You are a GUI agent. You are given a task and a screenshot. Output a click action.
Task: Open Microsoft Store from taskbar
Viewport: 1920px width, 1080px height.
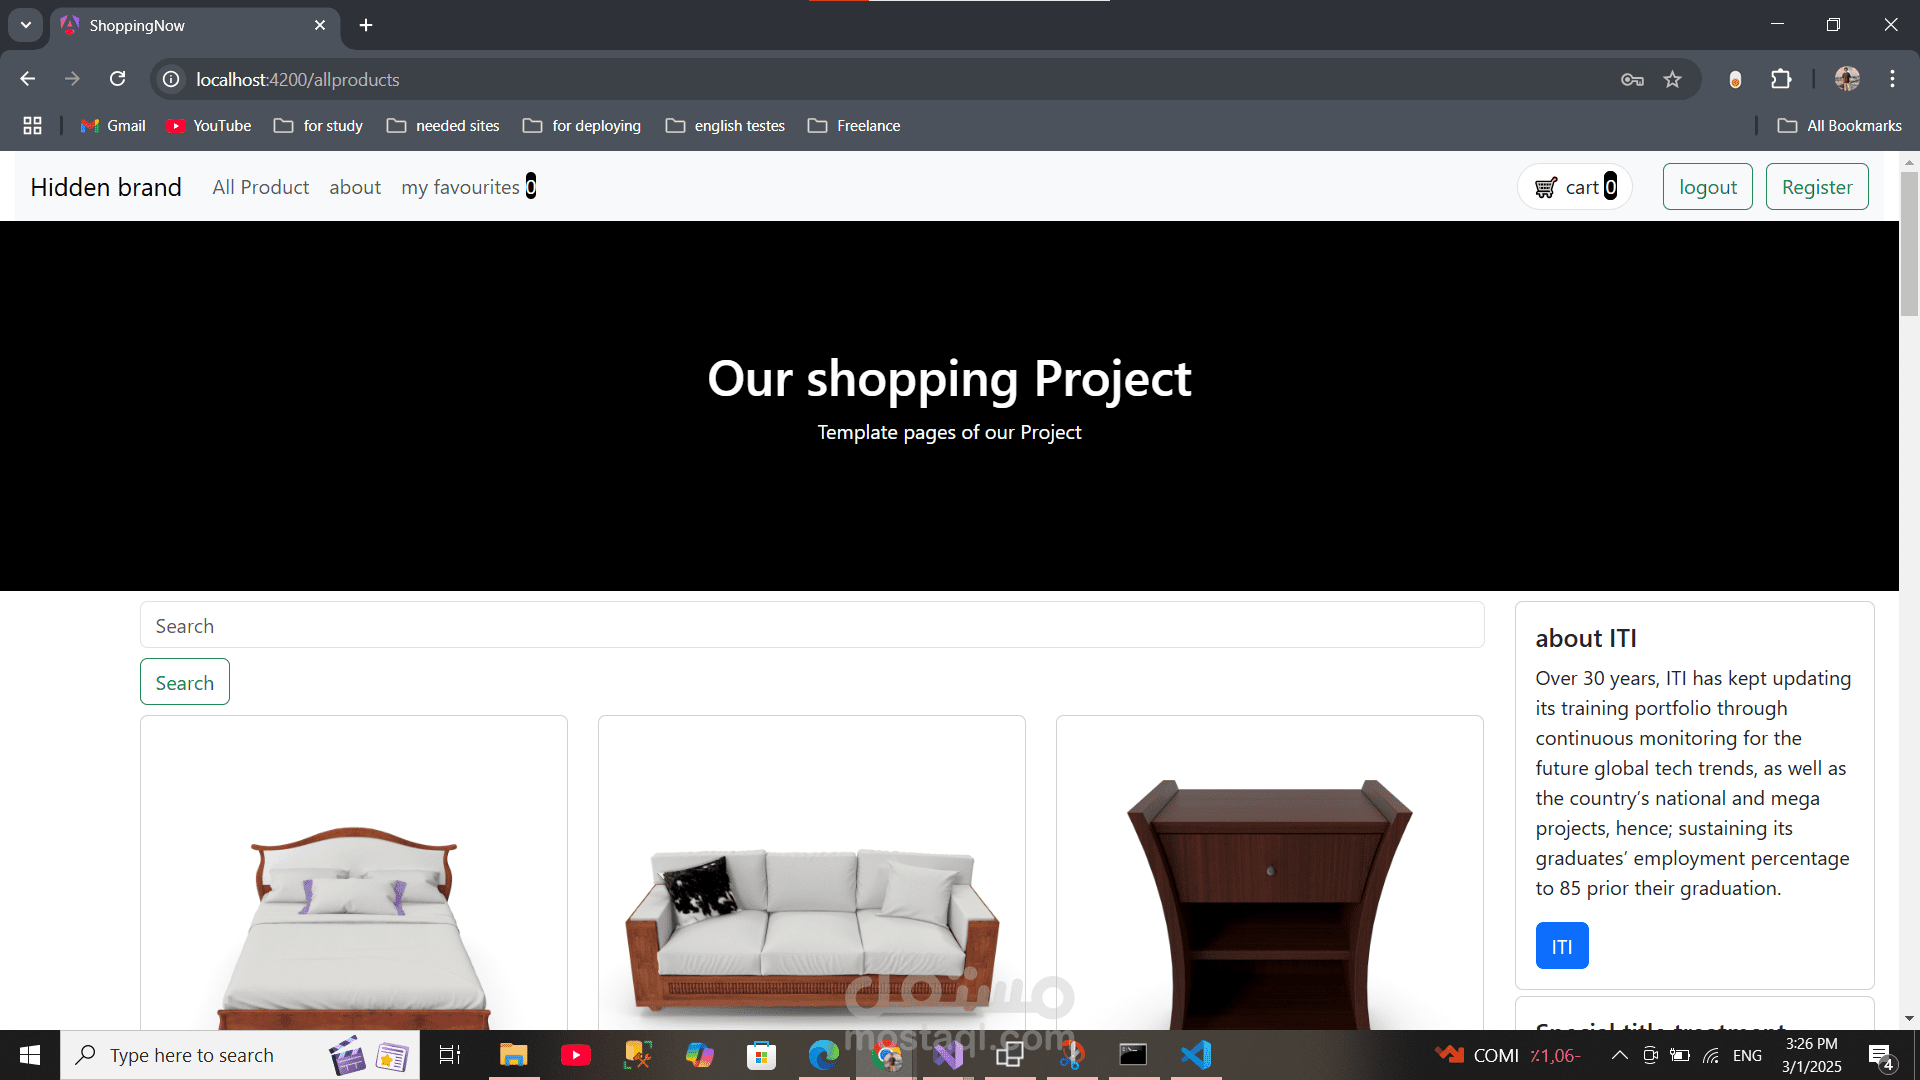pyautogui.click(x=762, y=1055)
